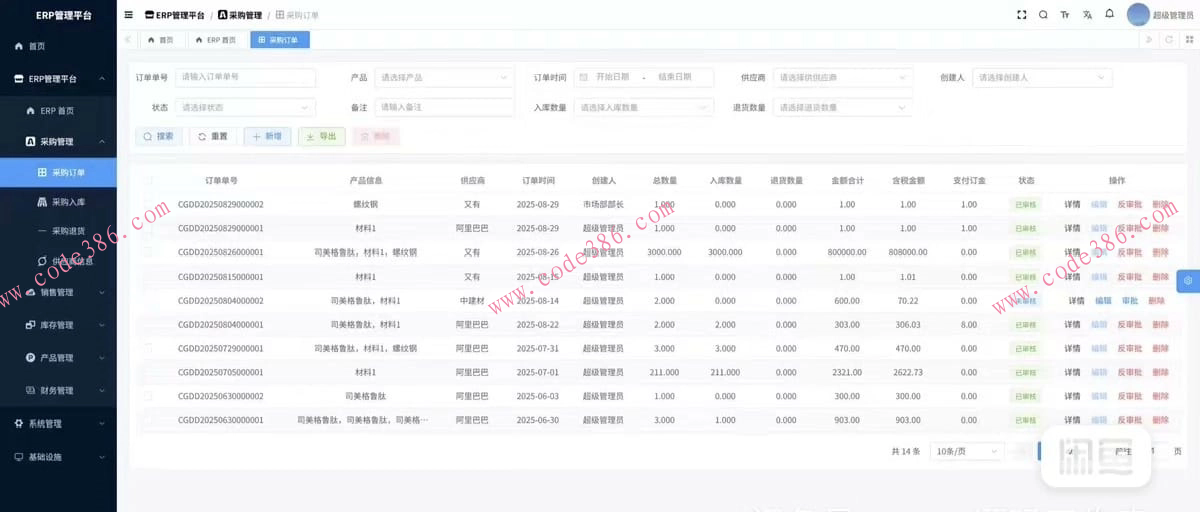Select the 采购订单 tab
This screenshot has width=1200, height=512.
[x=280, y=40]
